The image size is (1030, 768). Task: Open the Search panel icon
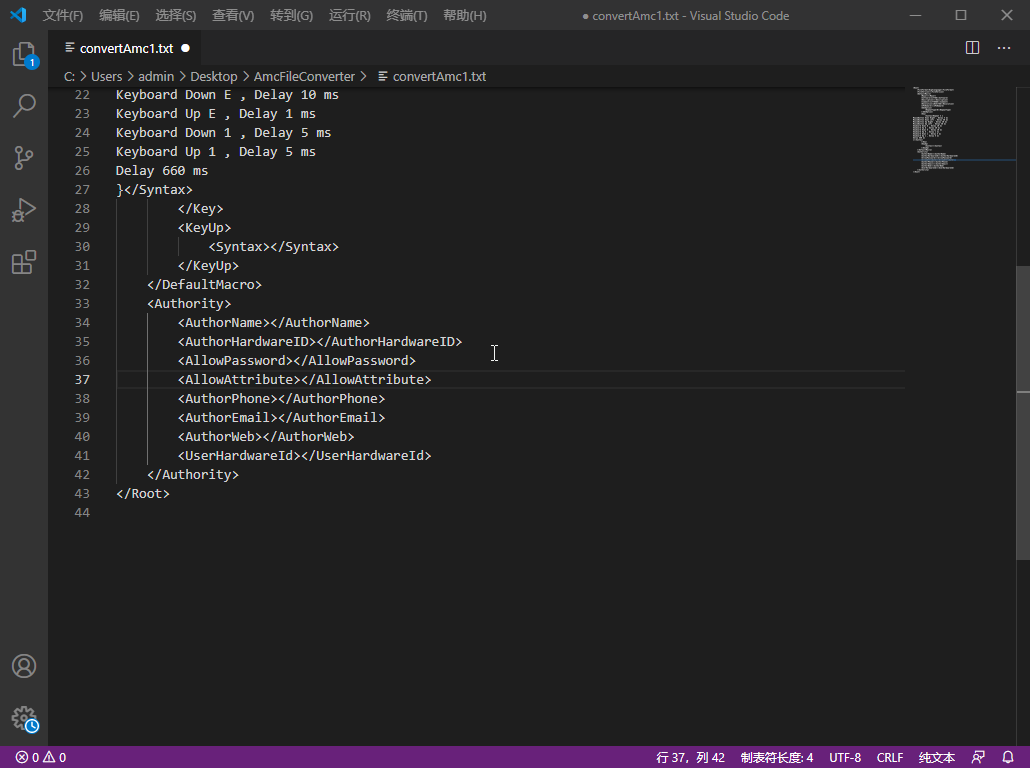pyautogui.click(x=24, y=106)
